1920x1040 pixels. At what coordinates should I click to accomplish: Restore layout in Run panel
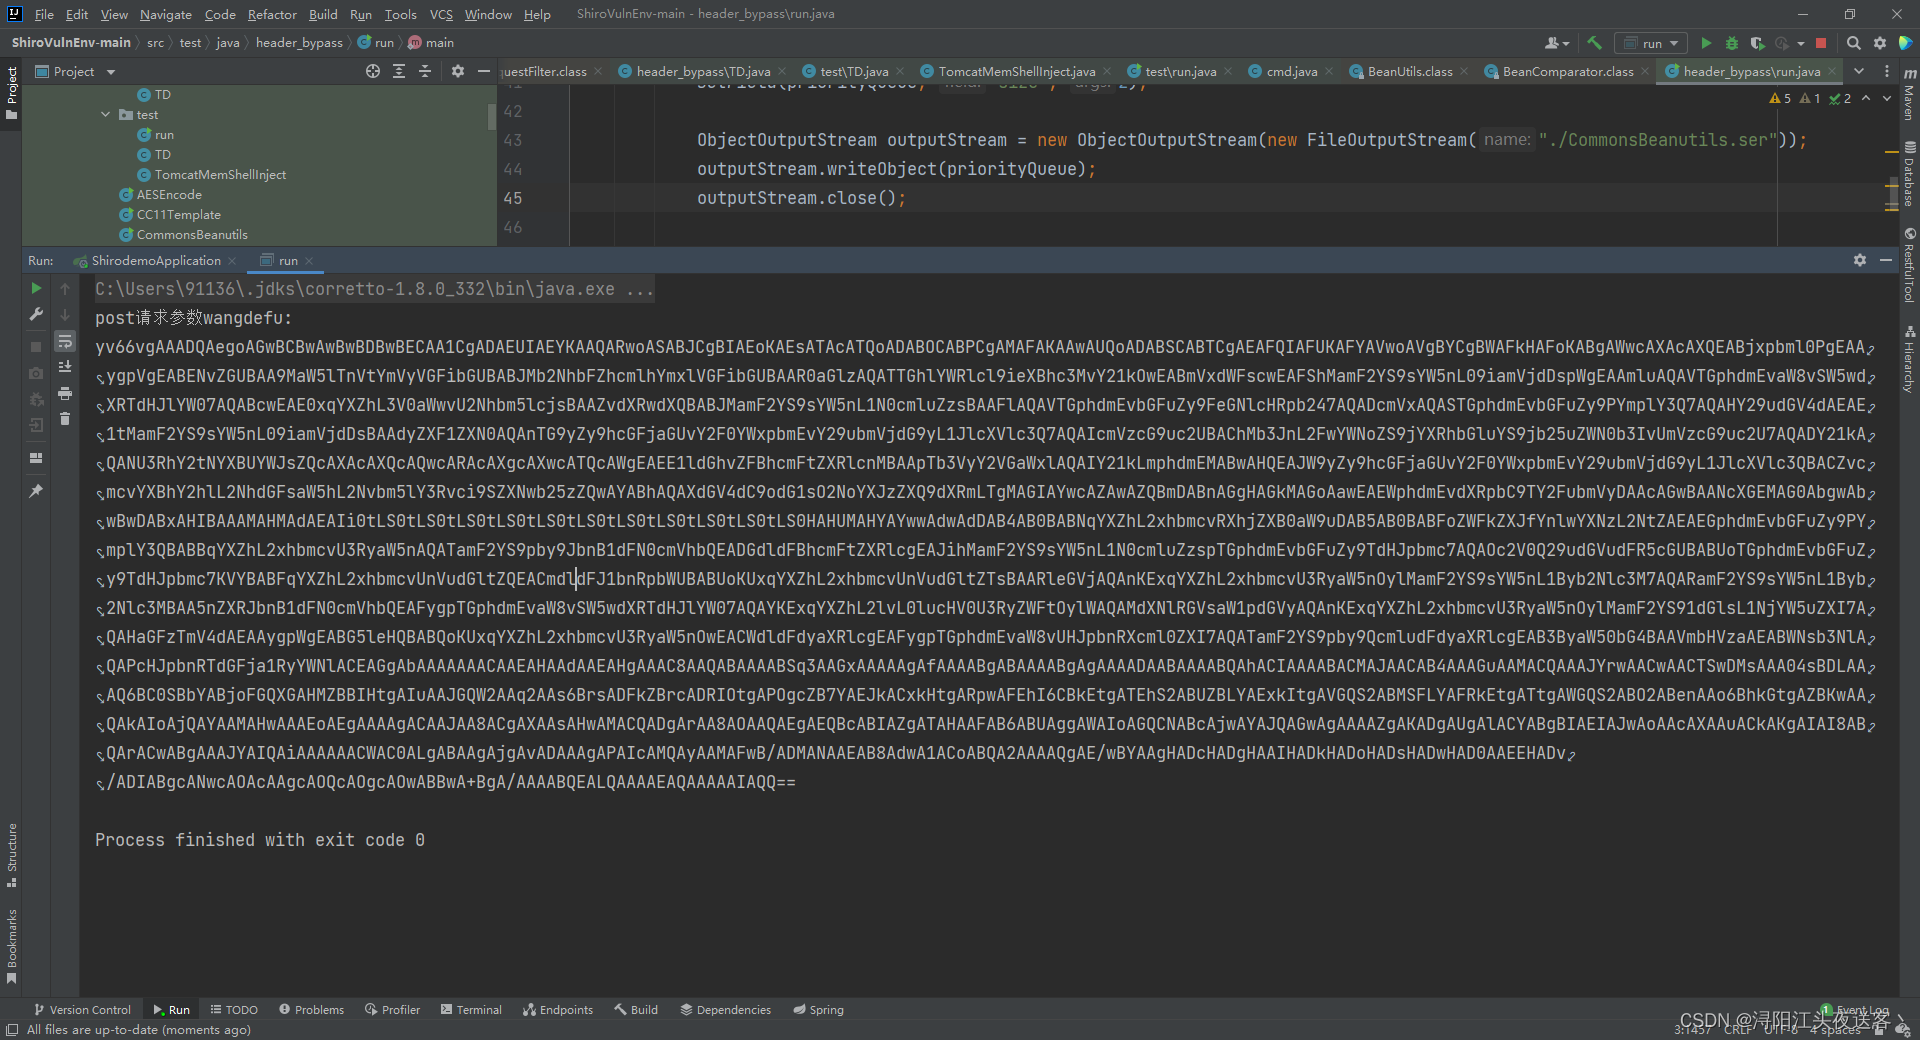36,458
